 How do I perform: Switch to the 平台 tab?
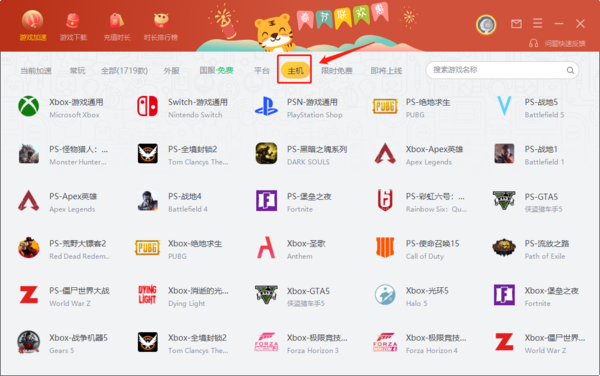click(262, 71)
